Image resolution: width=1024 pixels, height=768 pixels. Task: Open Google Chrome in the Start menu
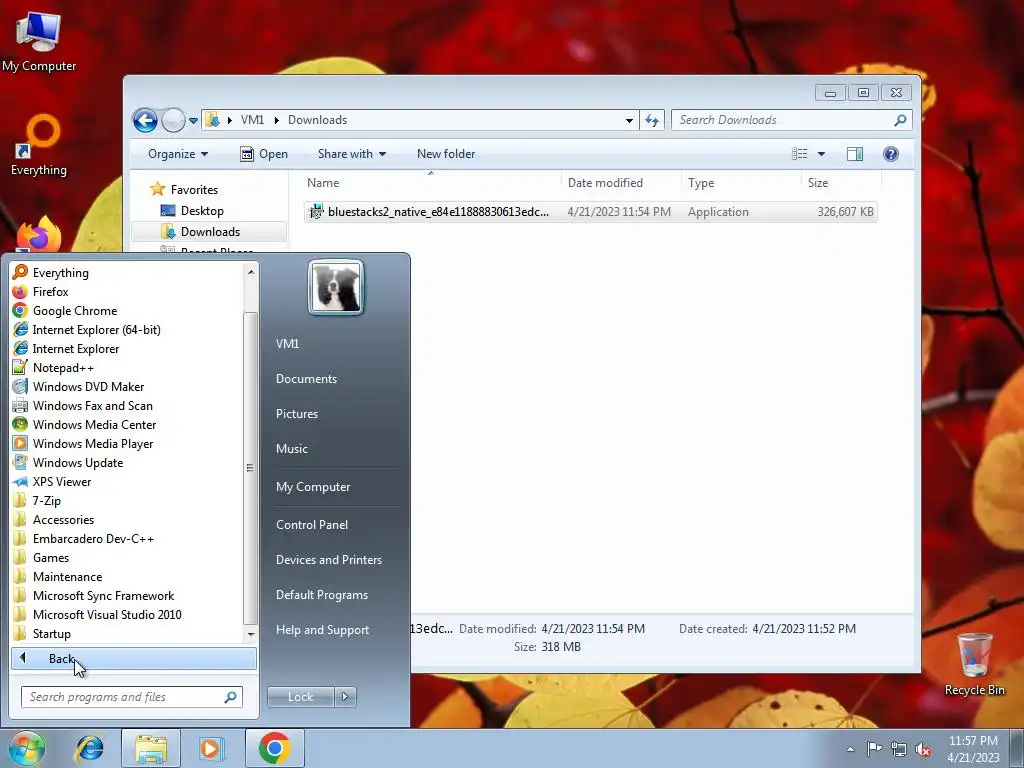tap(74, 310)
